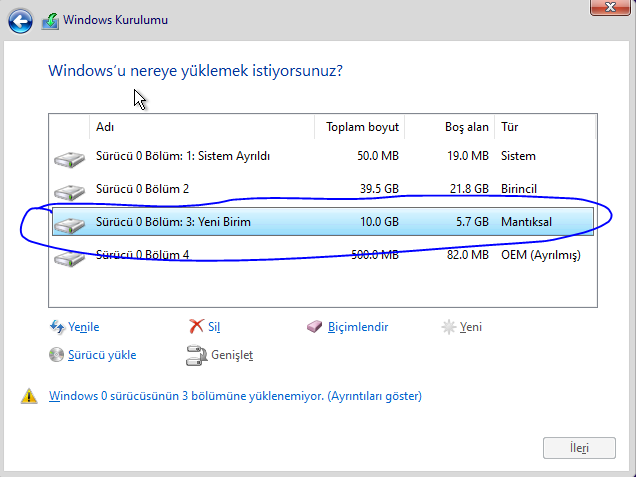Open the Sürücü yükle link
636x477 pixels.
(102, 355)
